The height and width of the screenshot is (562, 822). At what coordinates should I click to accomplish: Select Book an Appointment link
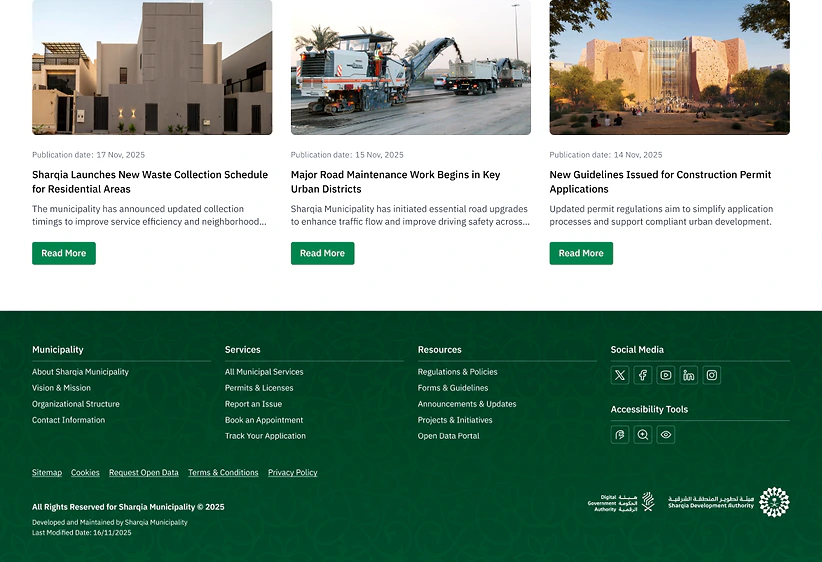coord(264,420)
